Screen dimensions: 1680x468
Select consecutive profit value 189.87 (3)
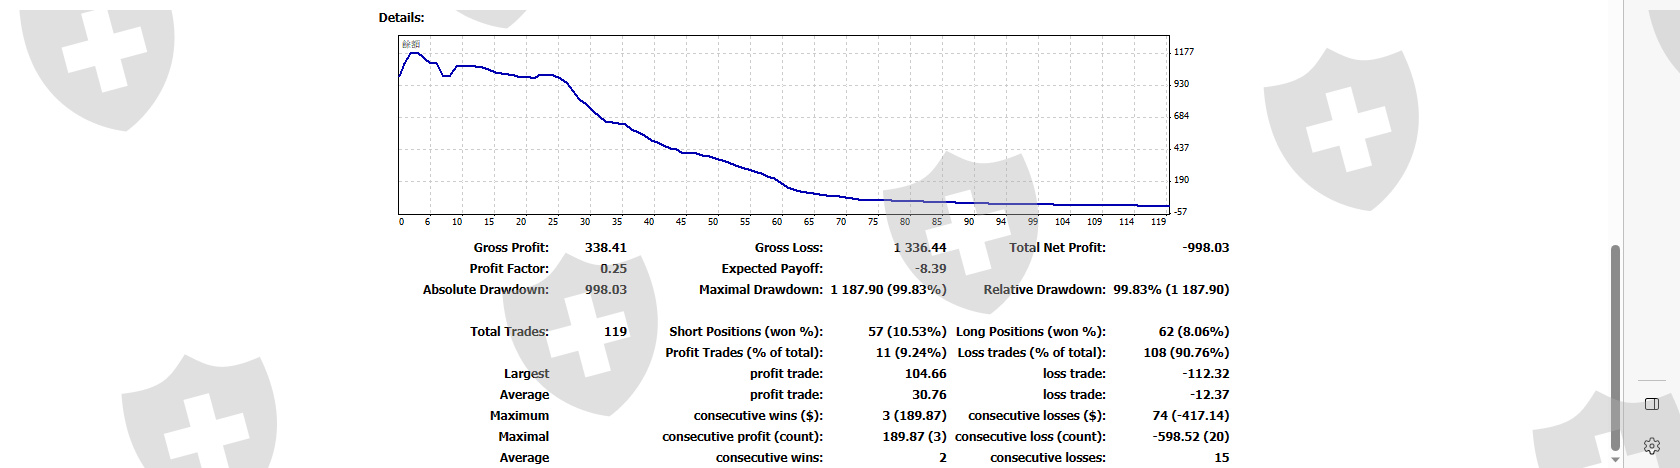pyautogui.click(x=914, y=437)
